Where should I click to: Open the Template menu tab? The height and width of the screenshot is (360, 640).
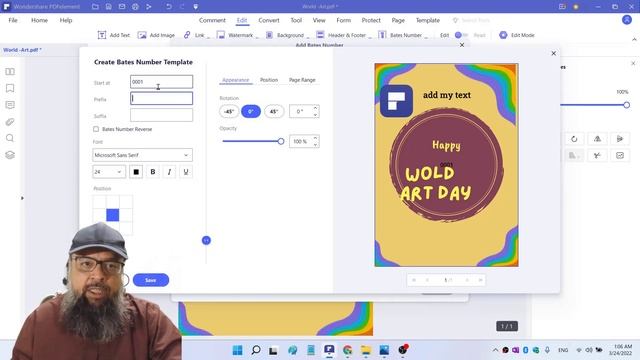pos(427,20)
